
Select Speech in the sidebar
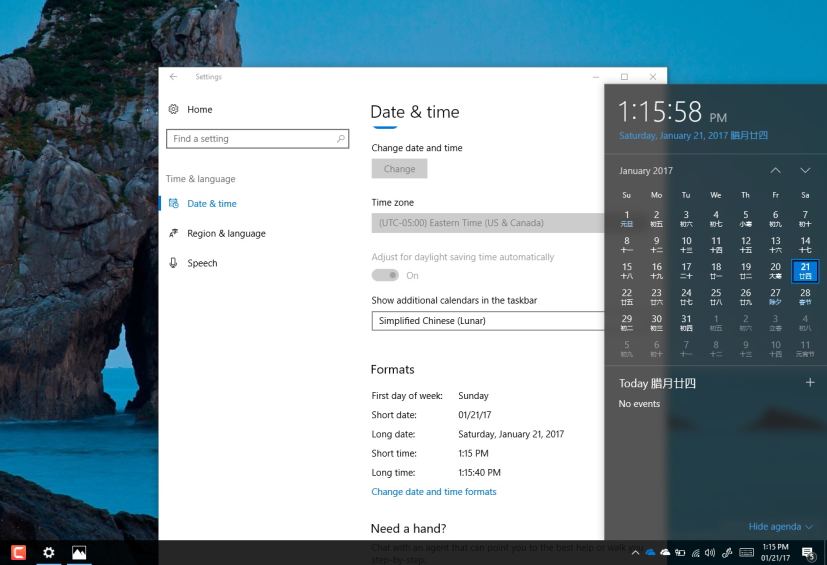coord(202,263)
